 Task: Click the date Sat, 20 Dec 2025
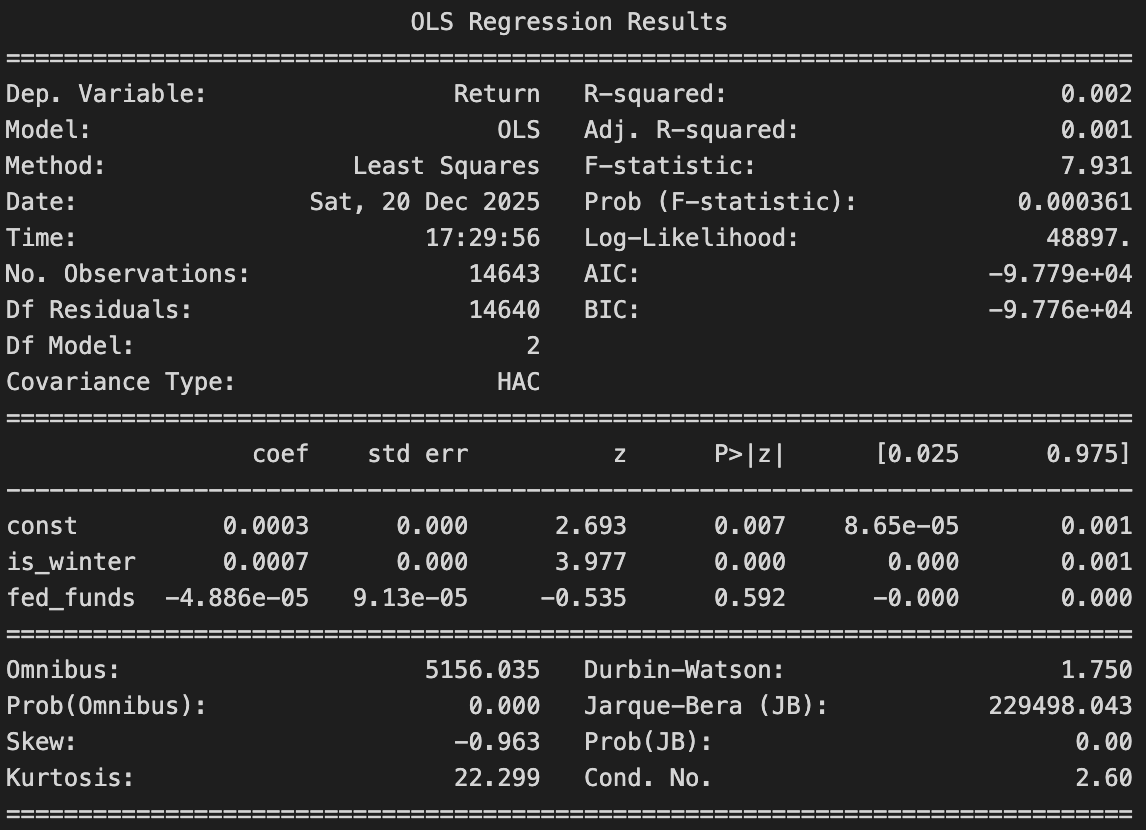click(x=424, y=202)
